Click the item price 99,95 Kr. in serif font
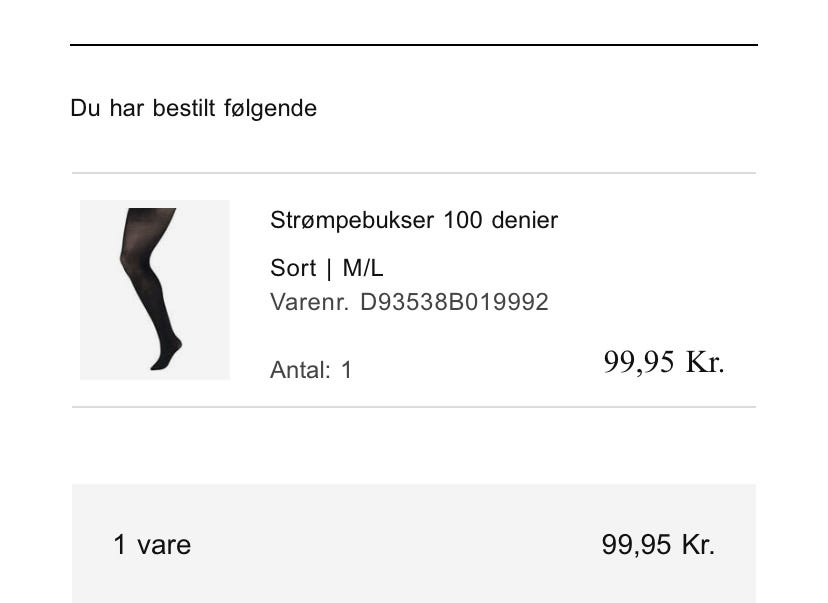The height and width of the screenshot is (603, 828). point(664,362)
